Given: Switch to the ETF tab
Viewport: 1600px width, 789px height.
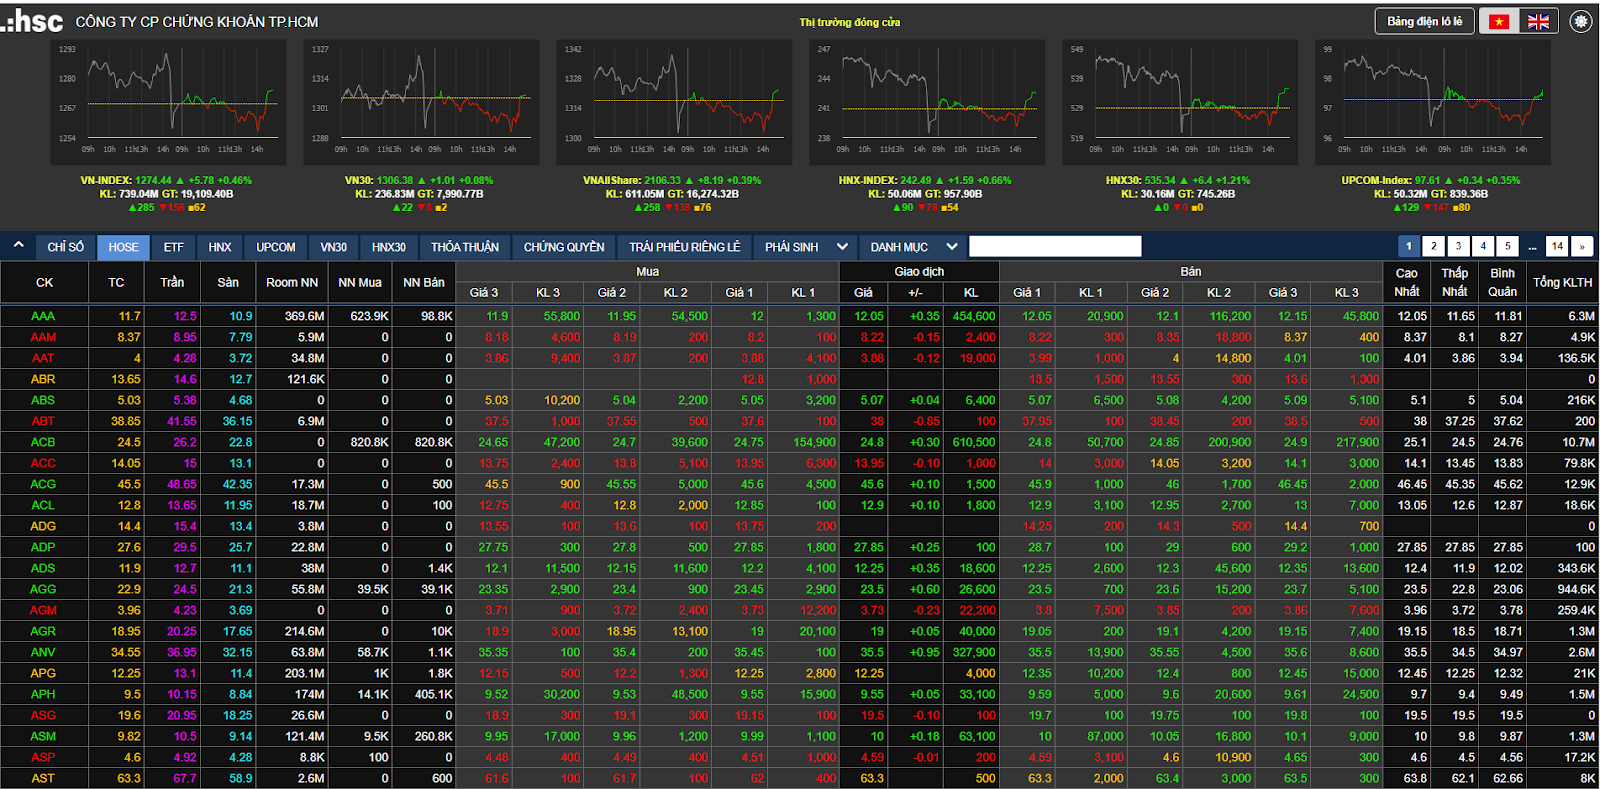Looking at the screenshot, I should 174,247.
